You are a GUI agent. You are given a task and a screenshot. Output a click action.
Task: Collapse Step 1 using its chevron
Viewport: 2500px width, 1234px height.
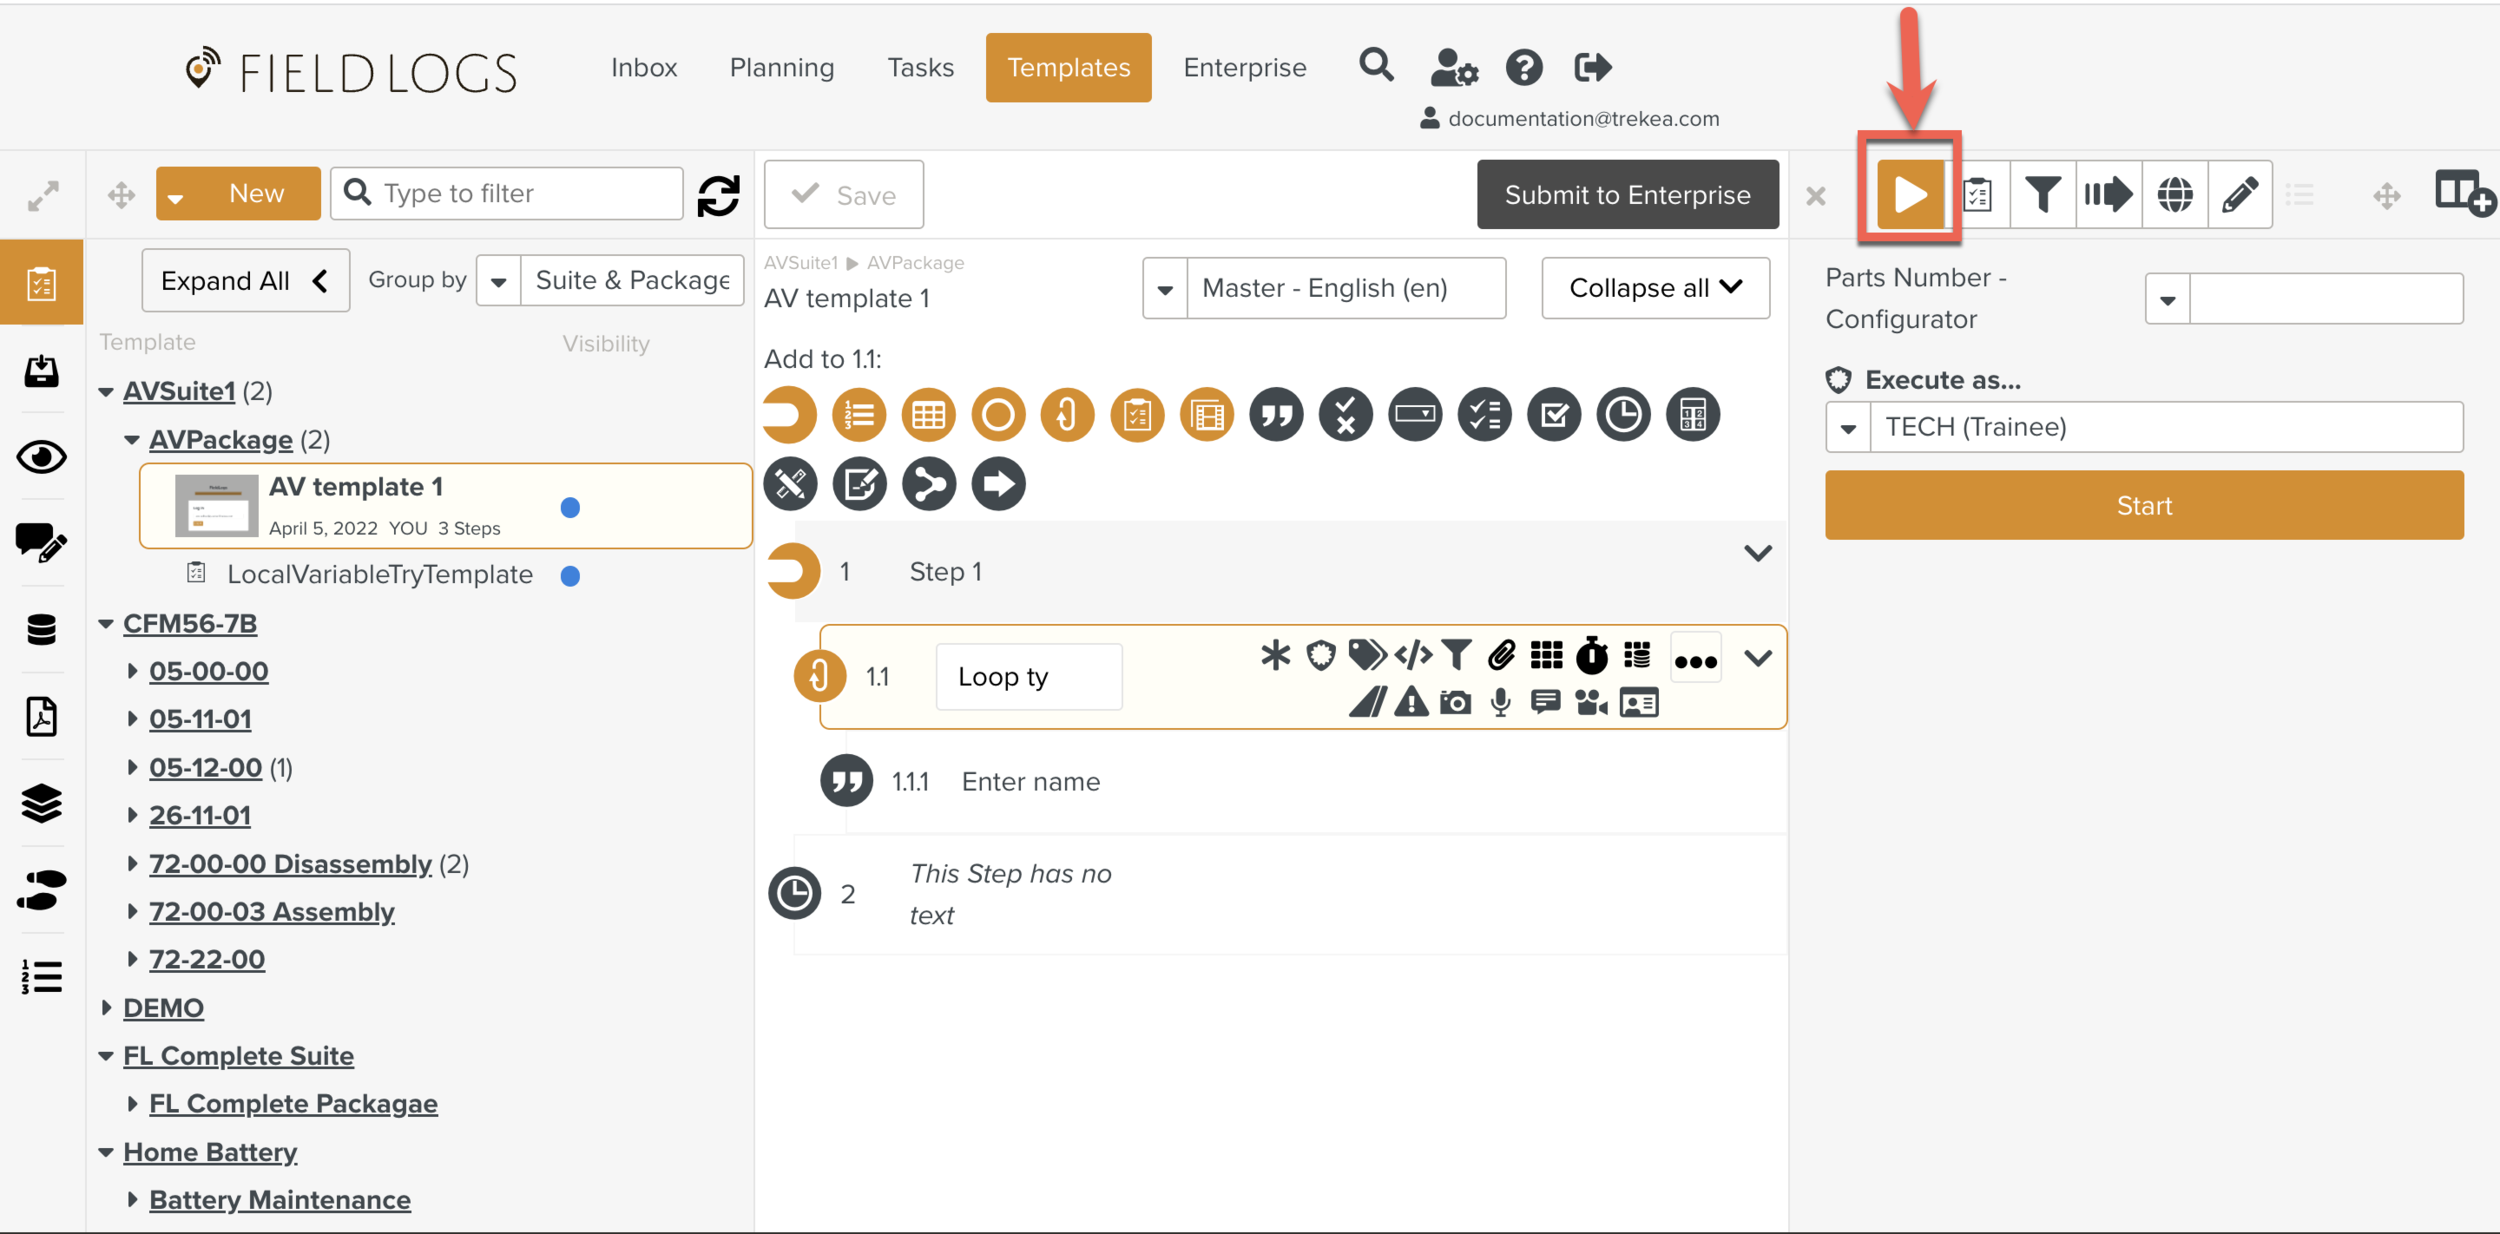click(1757, 553)
